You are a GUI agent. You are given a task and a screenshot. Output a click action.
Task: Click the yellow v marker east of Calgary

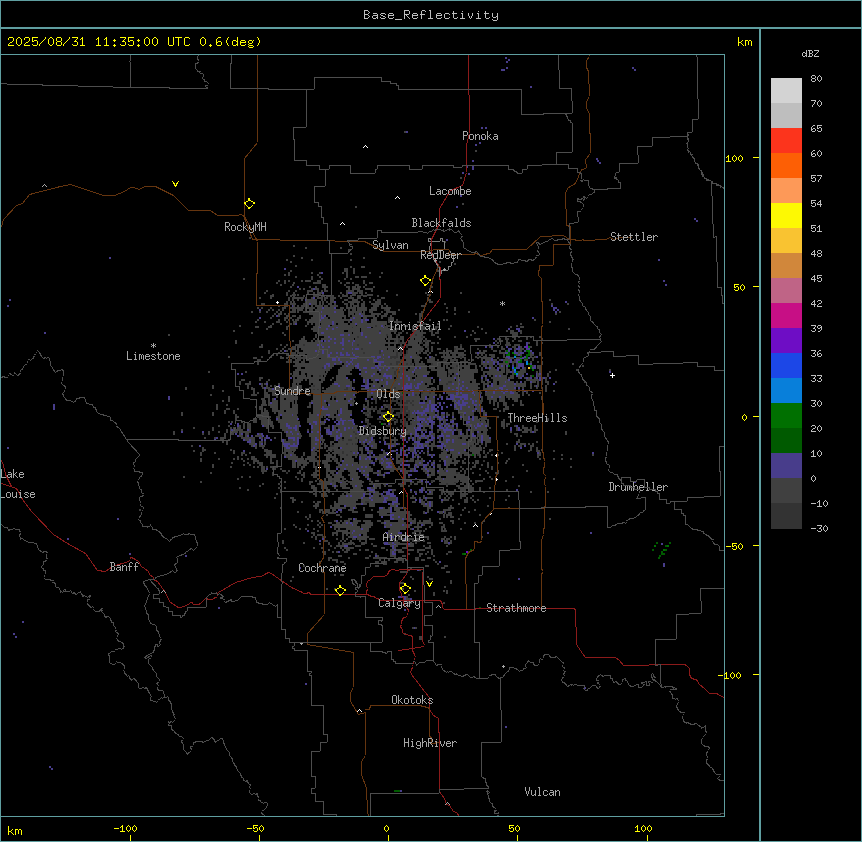(x=429, y=583)
